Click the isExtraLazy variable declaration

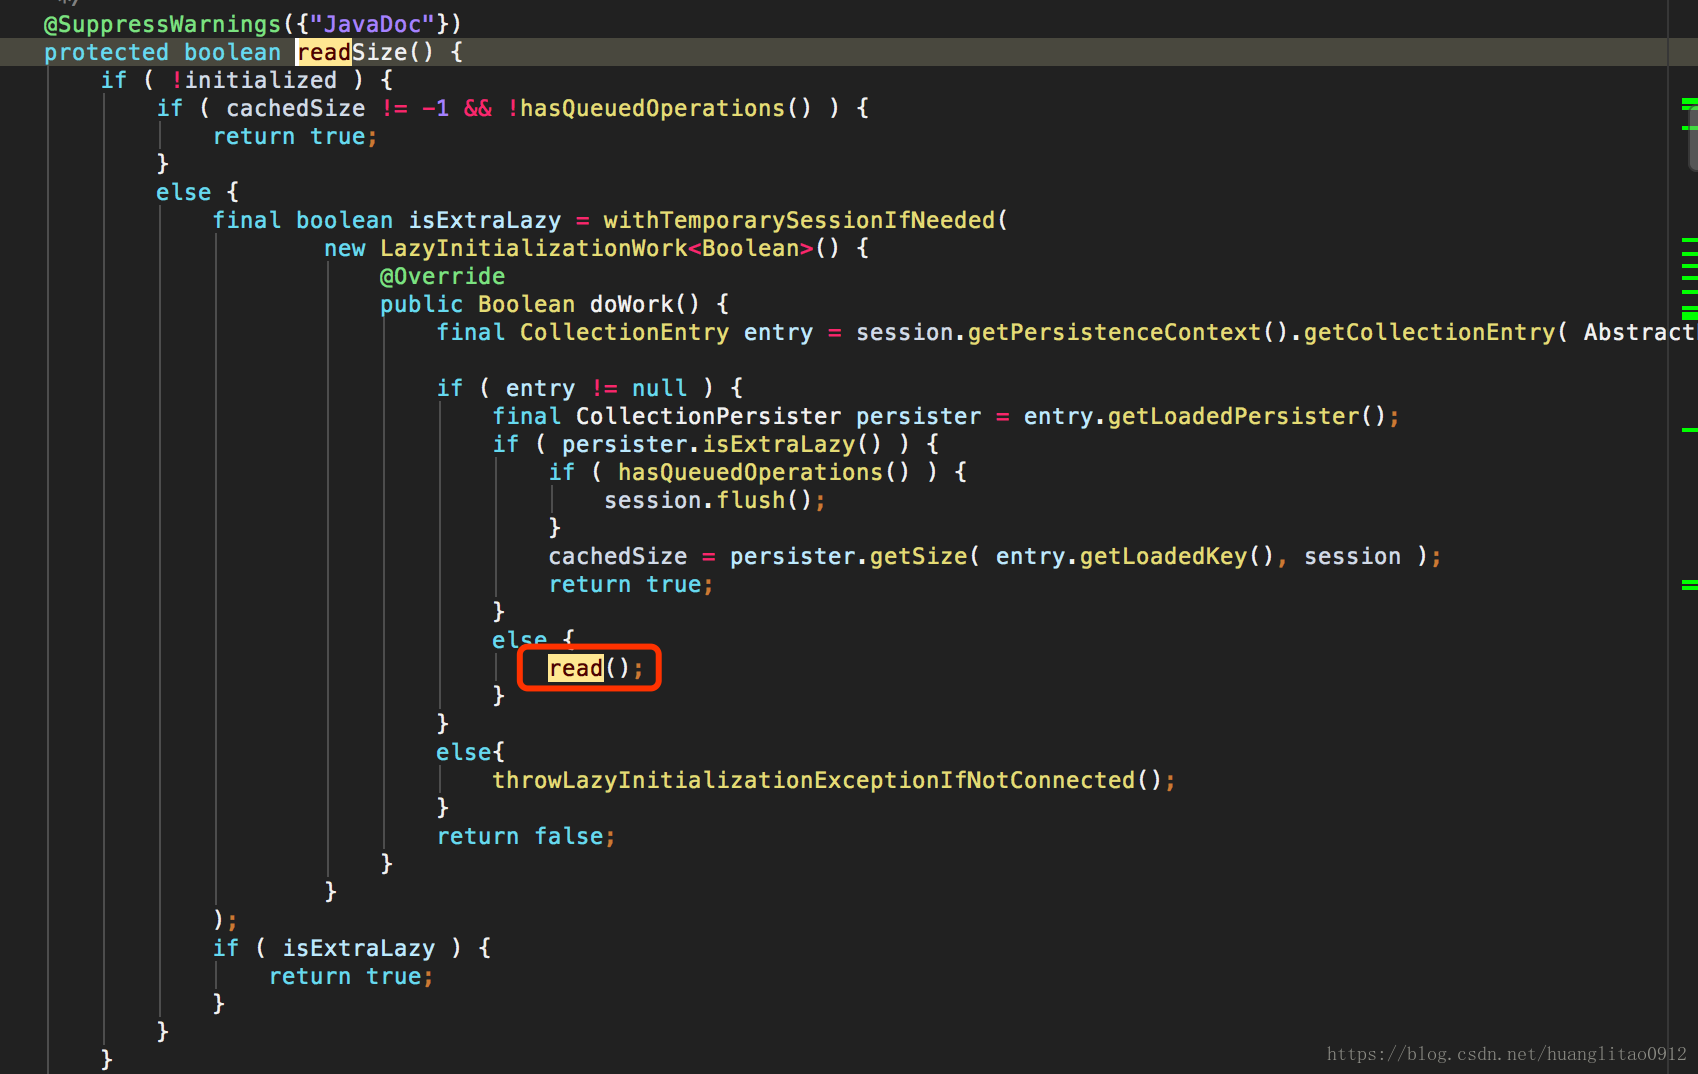click(484, 220)
